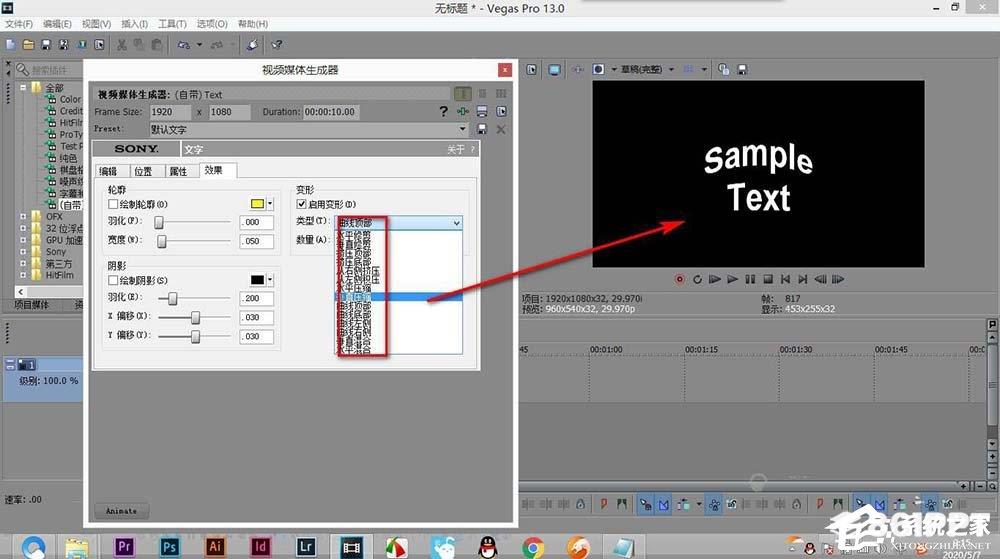Step to previous frame
Viewport: 1000px width, 559px height.
(821, 279)
